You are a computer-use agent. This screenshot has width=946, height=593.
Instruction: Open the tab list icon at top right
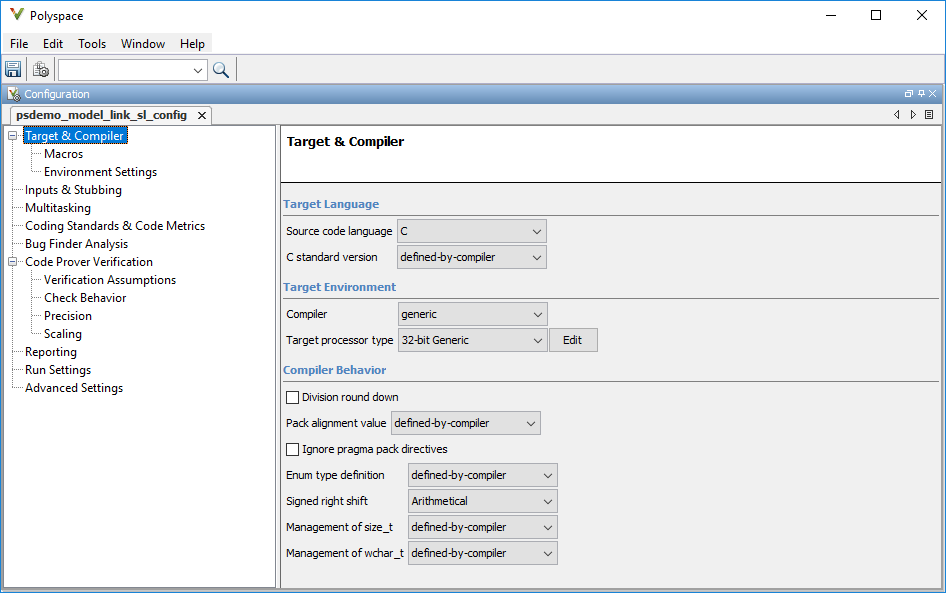929,114
